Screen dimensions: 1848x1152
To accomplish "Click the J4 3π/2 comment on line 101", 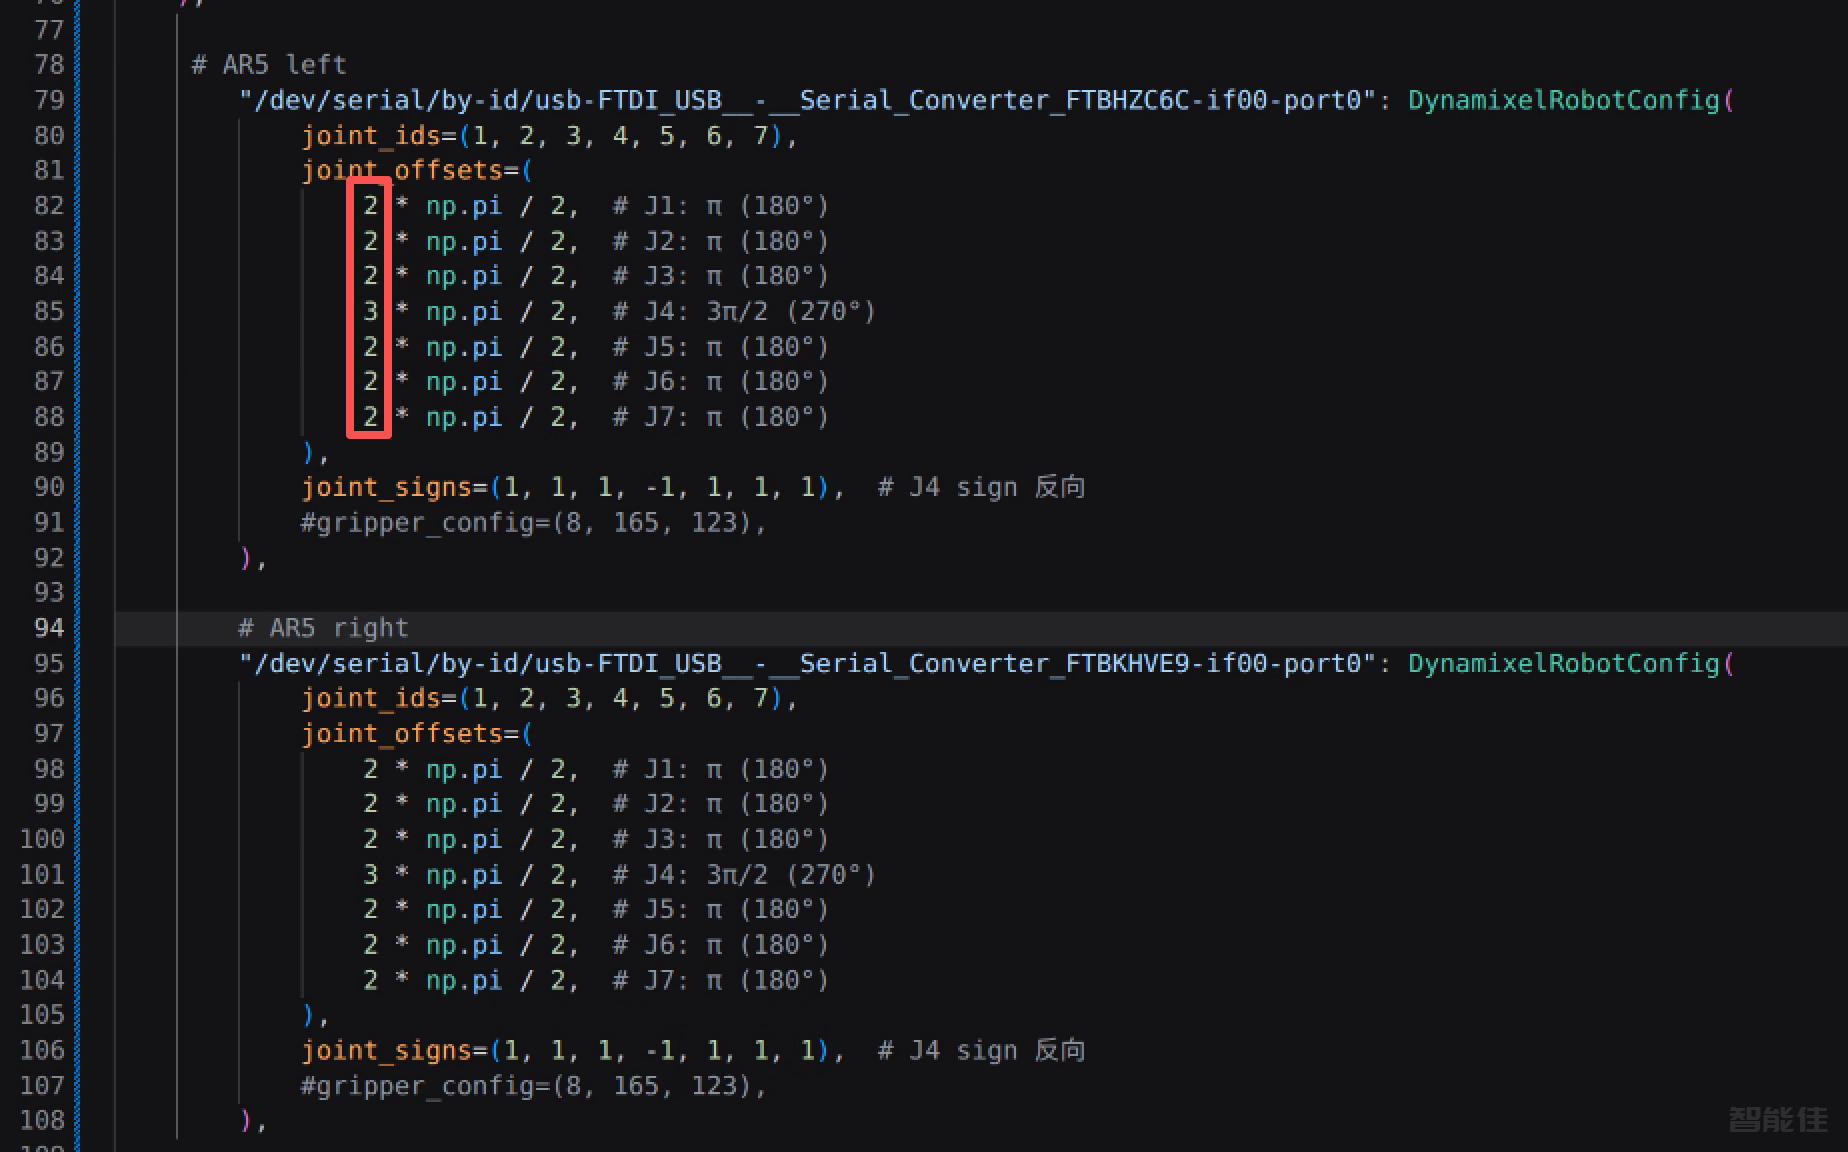I will 744,874.
